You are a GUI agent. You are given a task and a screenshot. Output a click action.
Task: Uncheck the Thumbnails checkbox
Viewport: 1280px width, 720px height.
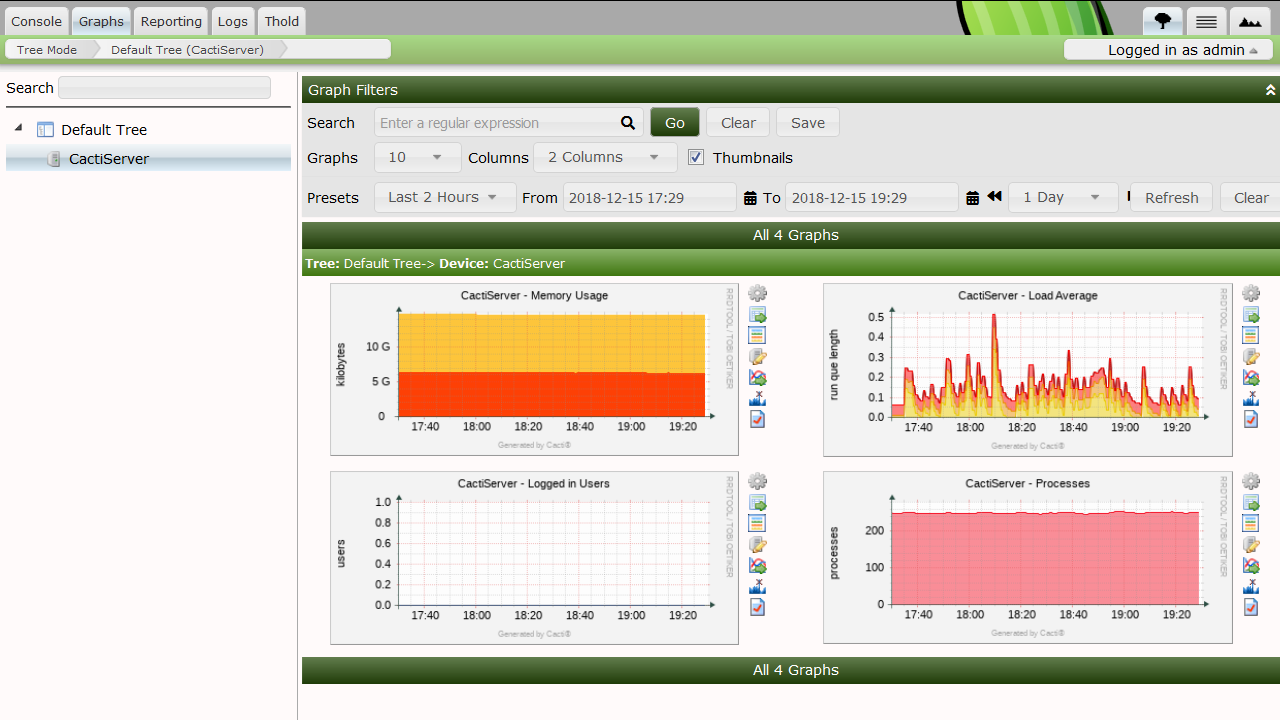[x=696, y=157]
